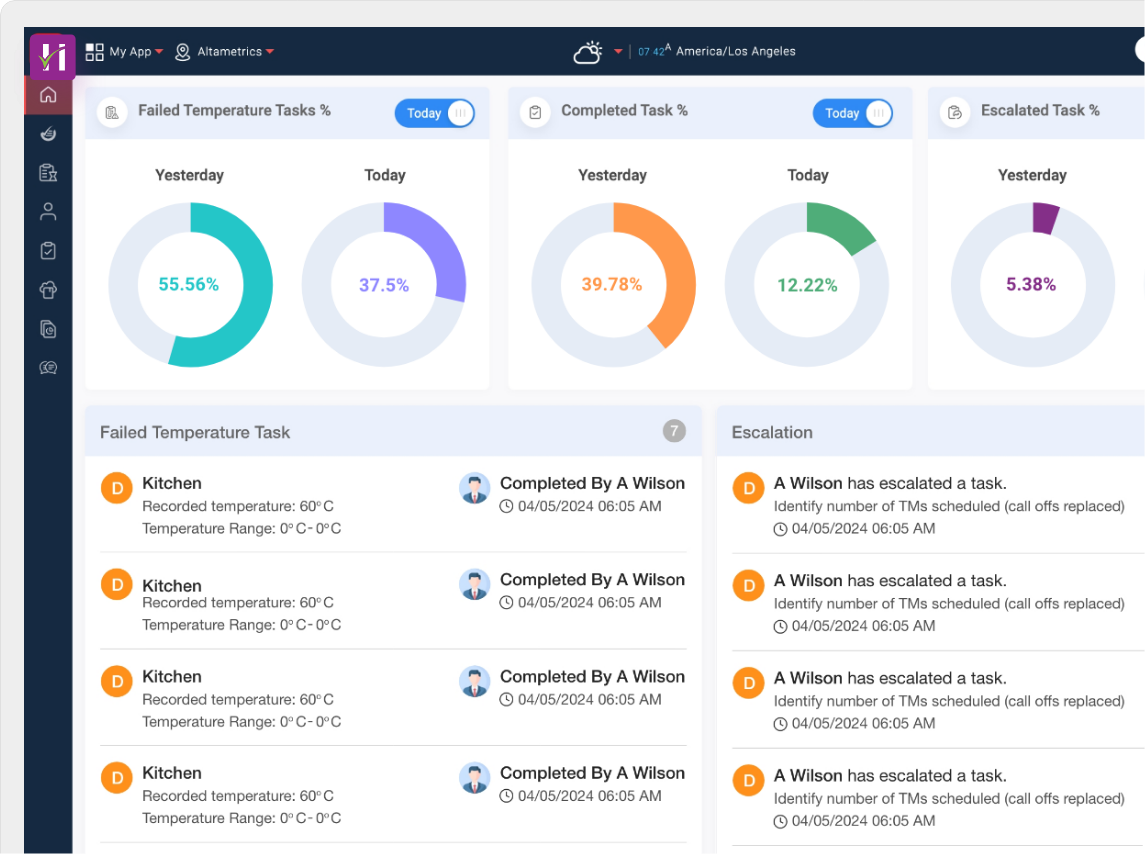Expand the My App dropdown
Viewport: 1145px width, 854px height.
pos(125,52)
